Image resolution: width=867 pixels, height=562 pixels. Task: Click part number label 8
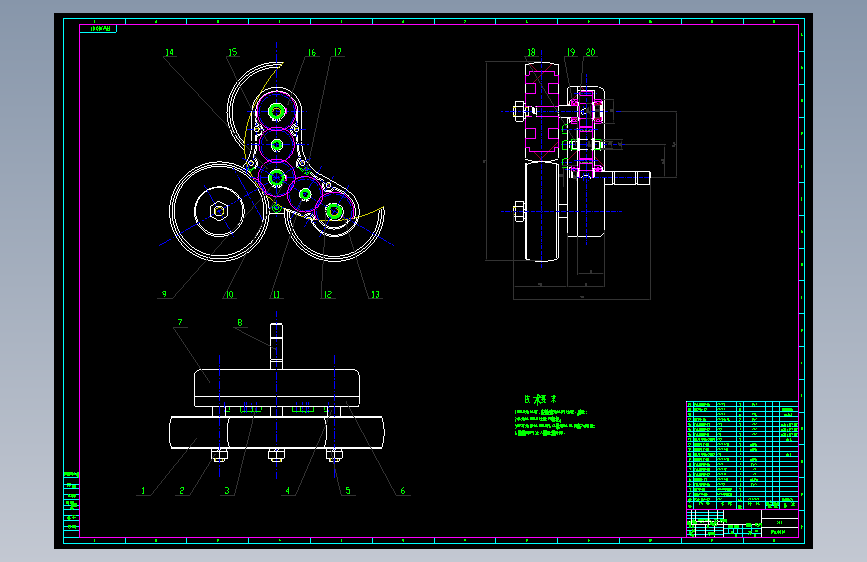point(239,322)
